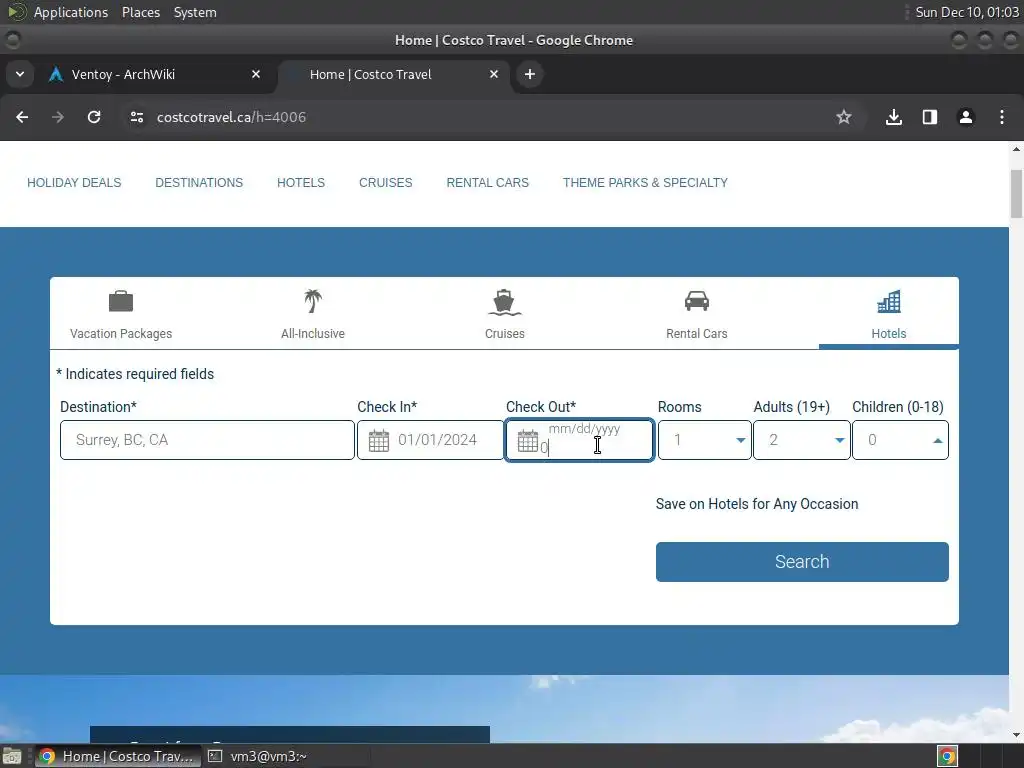This screenshot has width=1024, height=768.
Task: Bookmark this page with the star icon
Action: (x=844, y=117)
